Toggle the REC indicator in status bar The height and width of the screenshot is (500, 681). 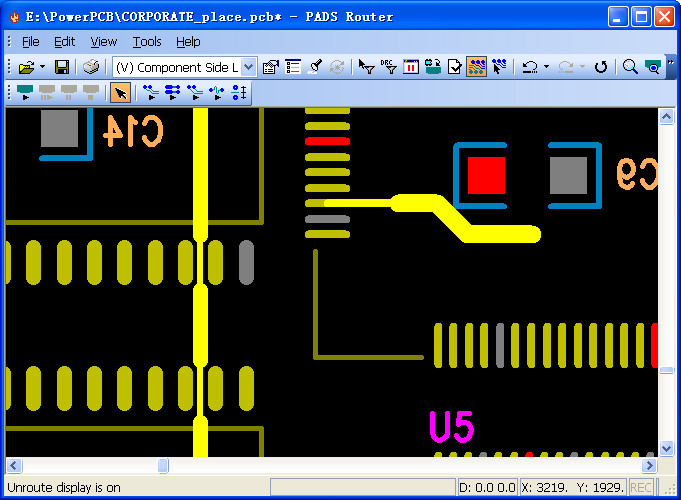[x=640, y=488]
